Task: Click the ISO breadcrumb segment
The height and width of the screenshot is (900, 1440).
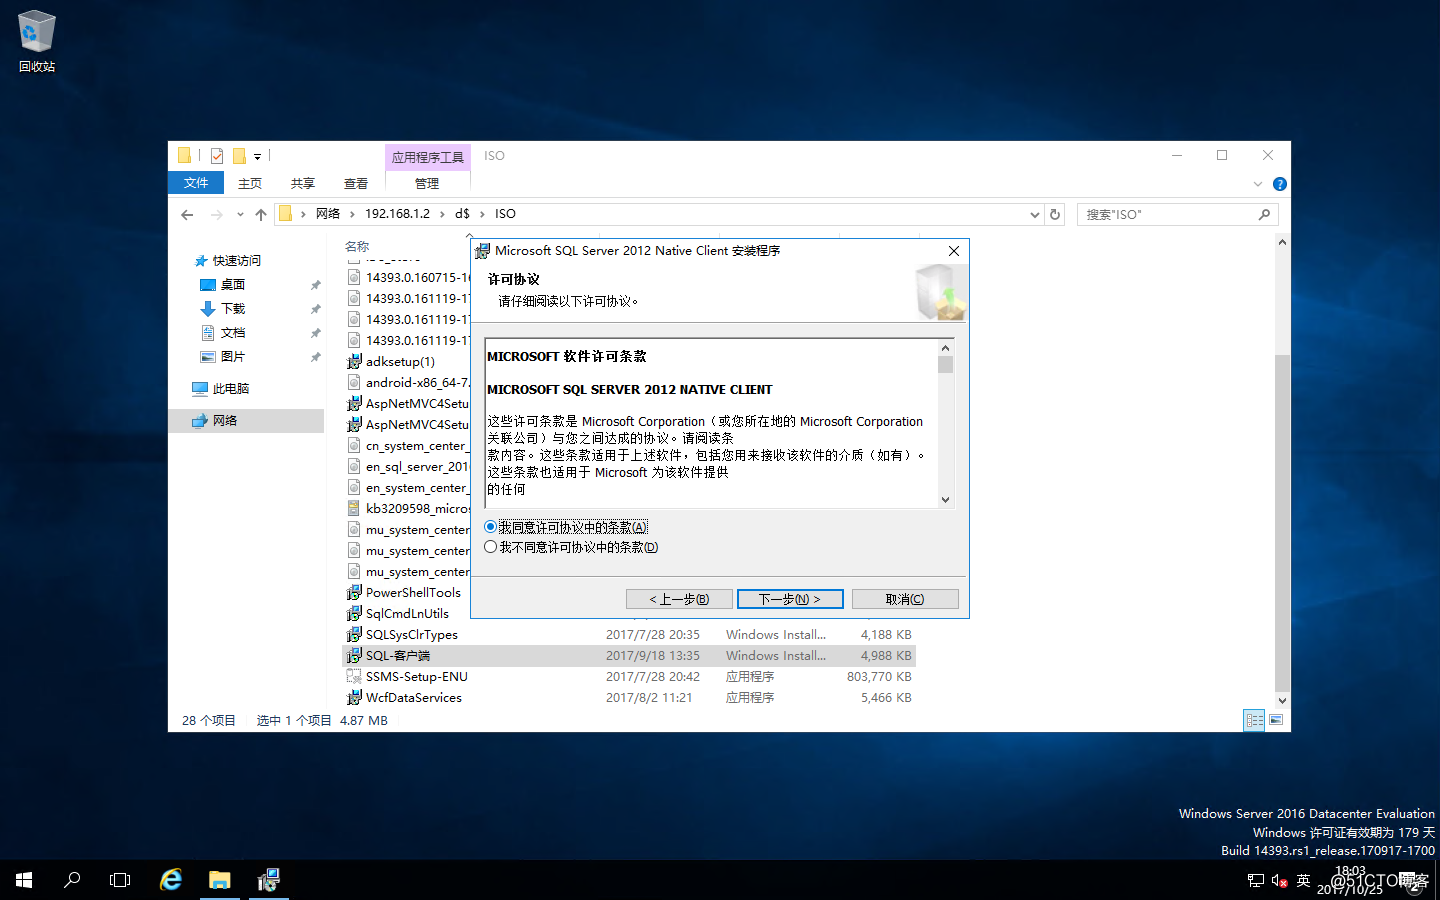Action: [x=505, y=214]
